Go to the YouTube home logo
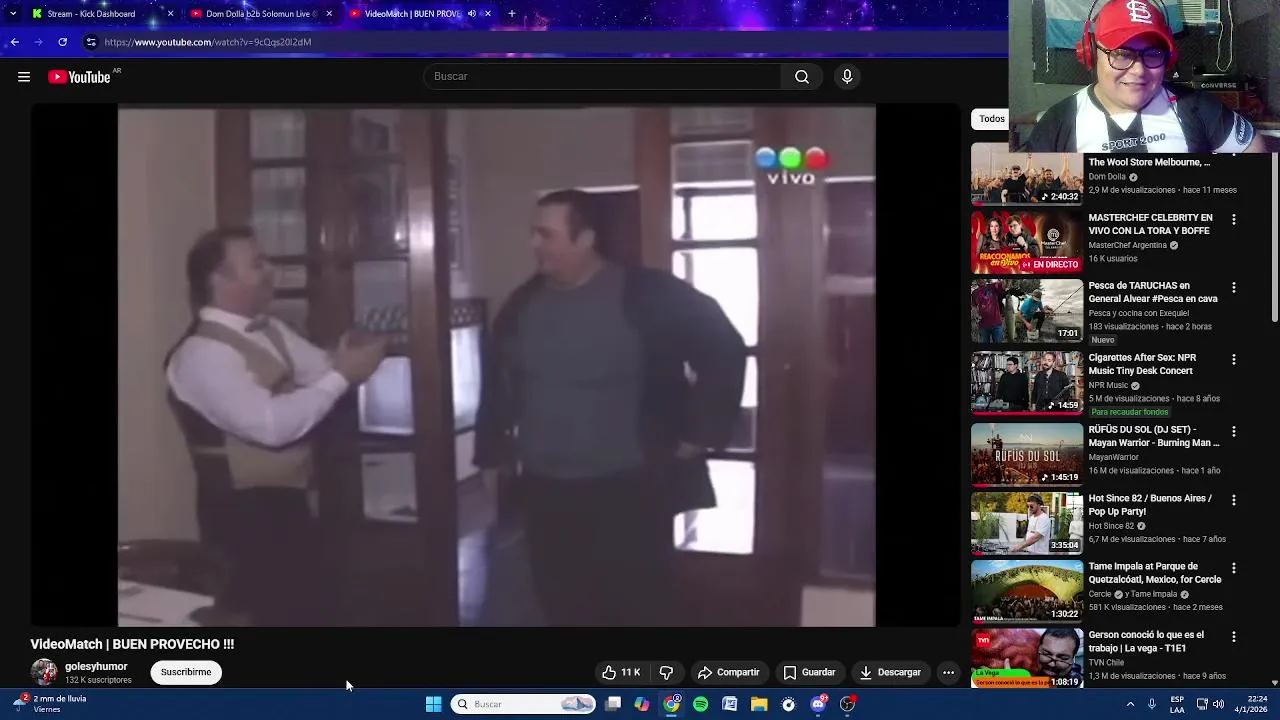Screen dimensions: 1280x720 coord(80,77)
